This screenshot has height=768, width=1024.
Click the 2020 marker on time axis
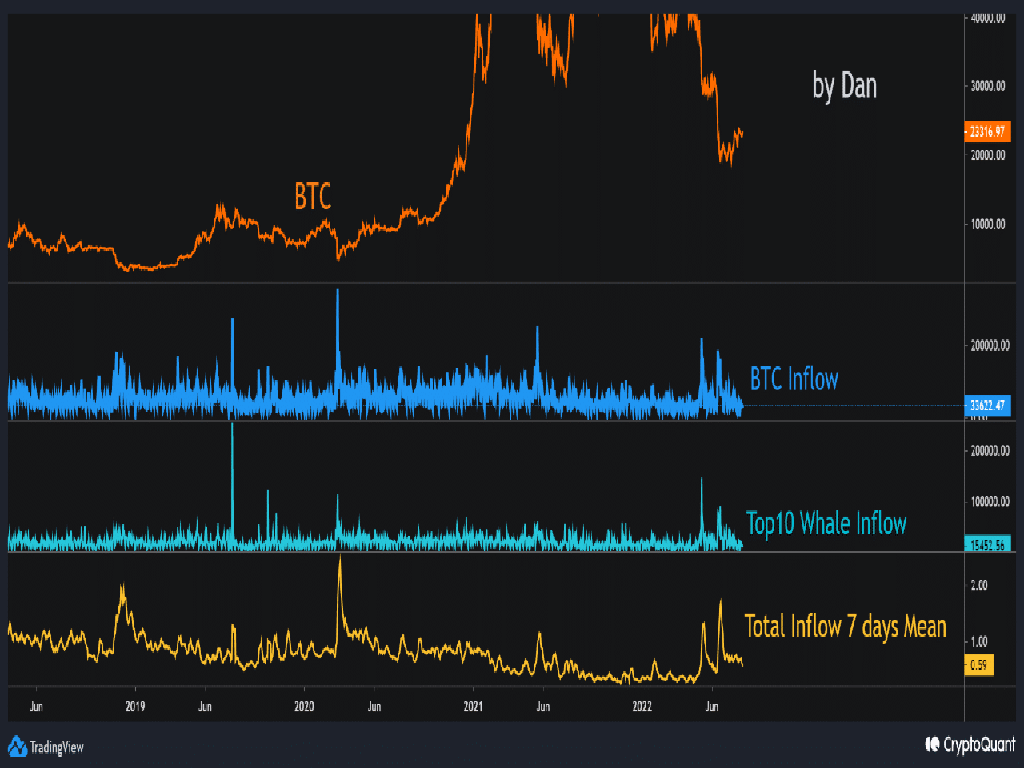[x=305, y=705]
